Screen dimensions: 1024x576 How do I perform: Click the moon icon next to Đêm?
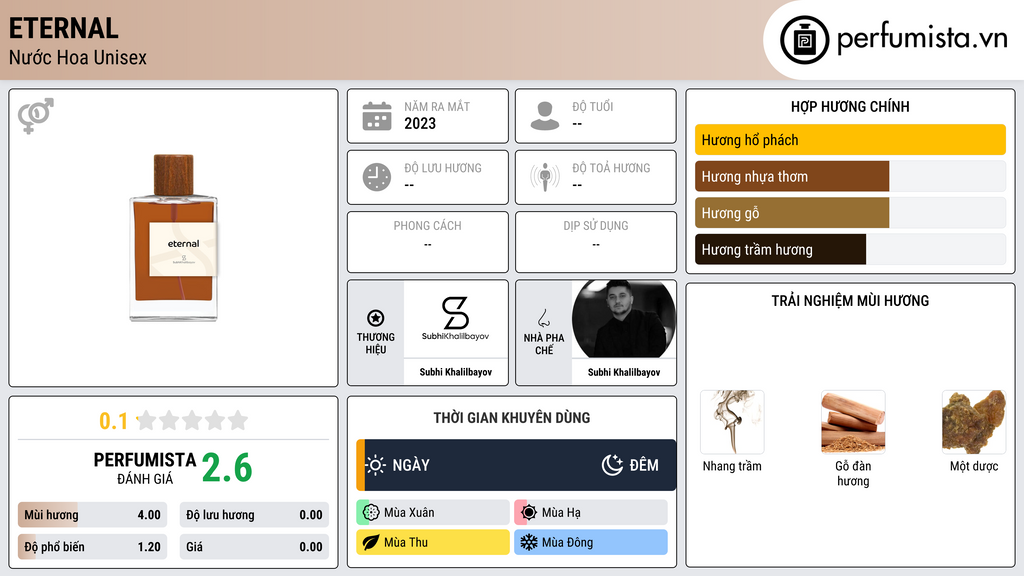612,465
